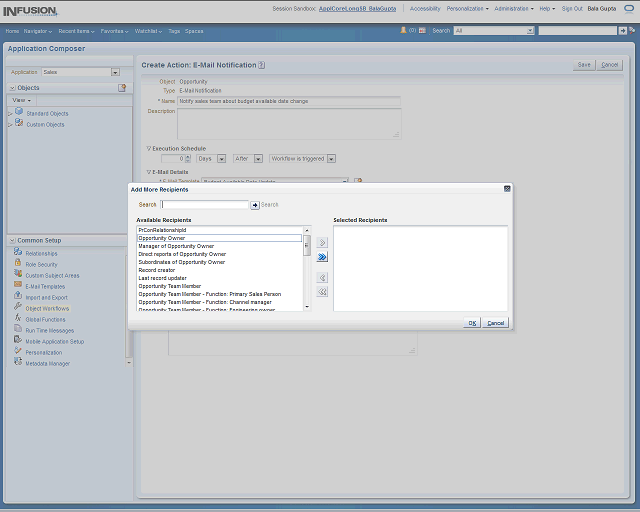Screen dimensions: 640x512
Task: Expand the Standard Objects tree node
Action: (10, 113)
